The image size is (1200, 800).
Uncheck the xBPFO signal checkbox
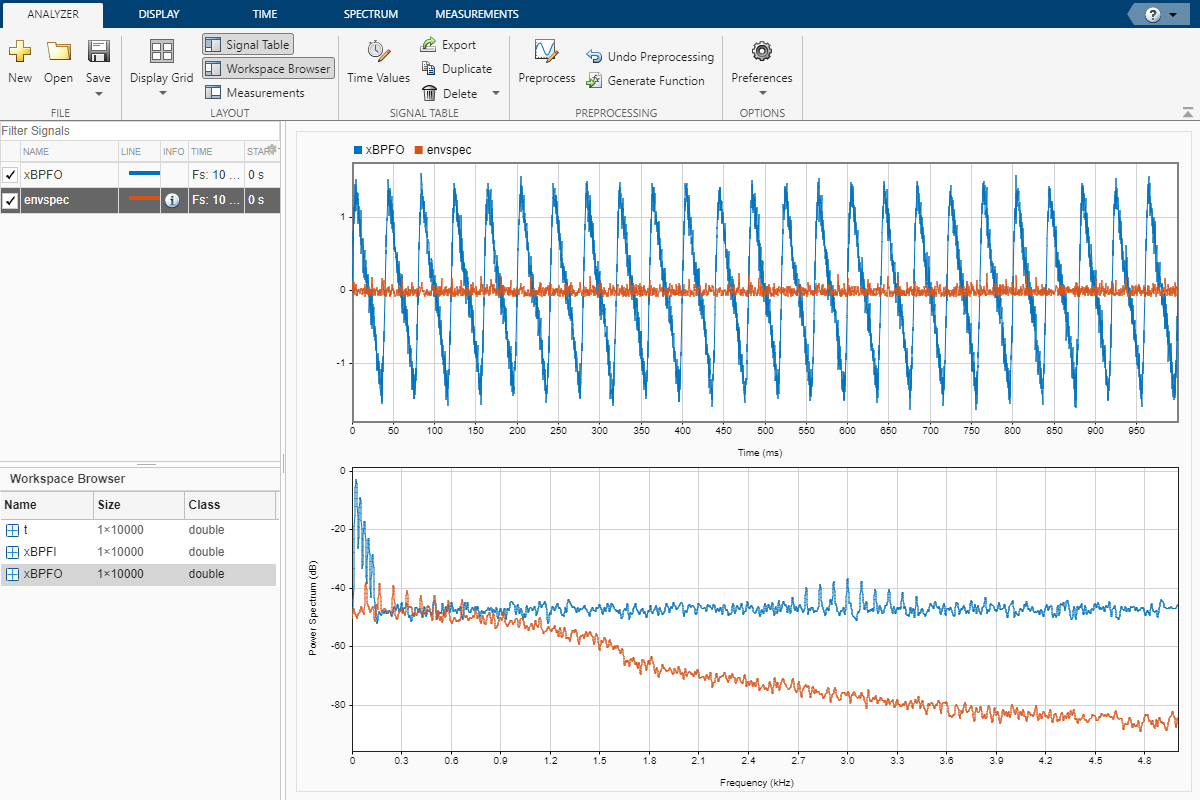click(x=10, y=175)
